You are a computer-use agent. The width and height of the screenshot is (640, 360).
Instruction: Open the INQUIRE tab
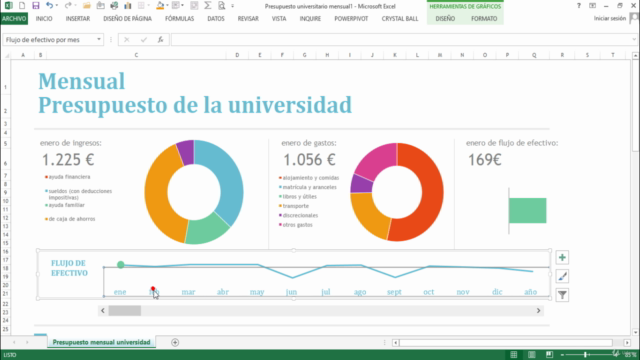(310, 18)
